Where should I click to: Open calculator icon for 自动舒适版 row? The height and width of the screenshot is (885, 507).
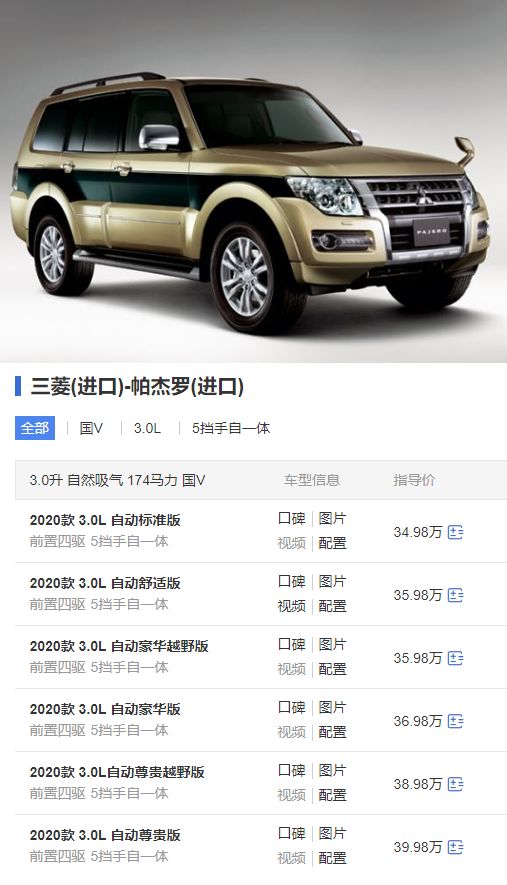[455, 595]
